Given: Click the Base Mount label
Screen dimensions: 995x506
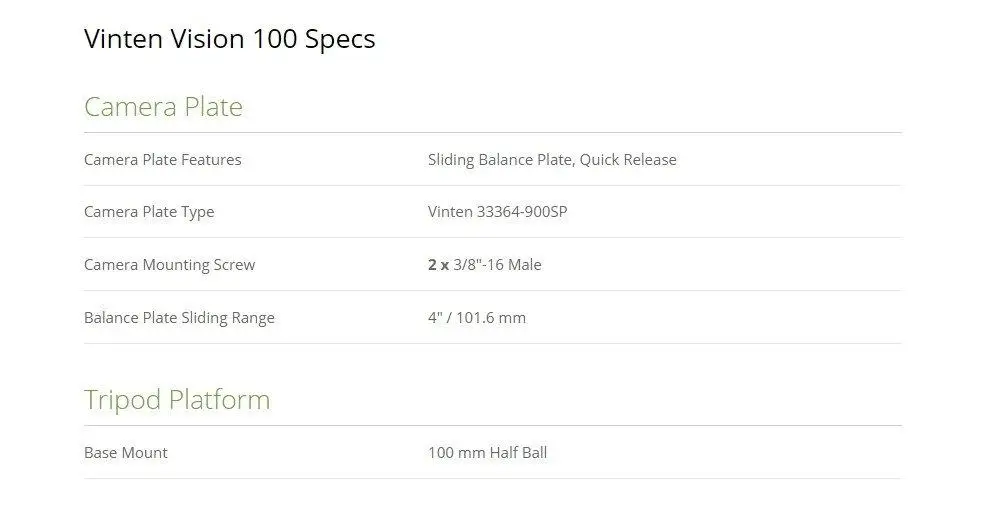Looking at the screenshot, I should (x=126, y=453).
